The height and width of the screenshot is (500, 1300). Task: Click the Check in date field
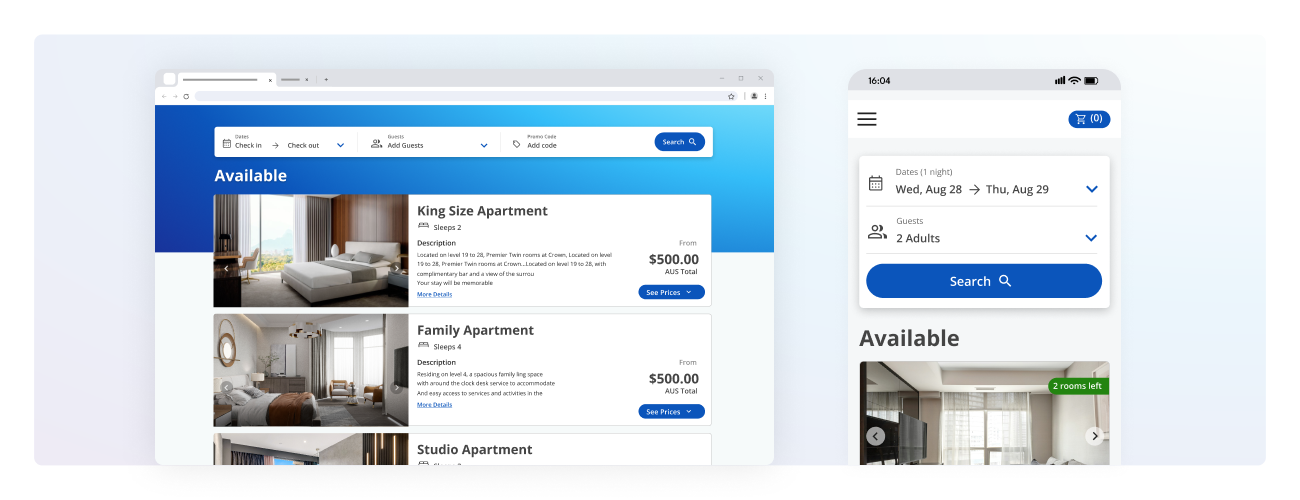click(x=248, y=145)
